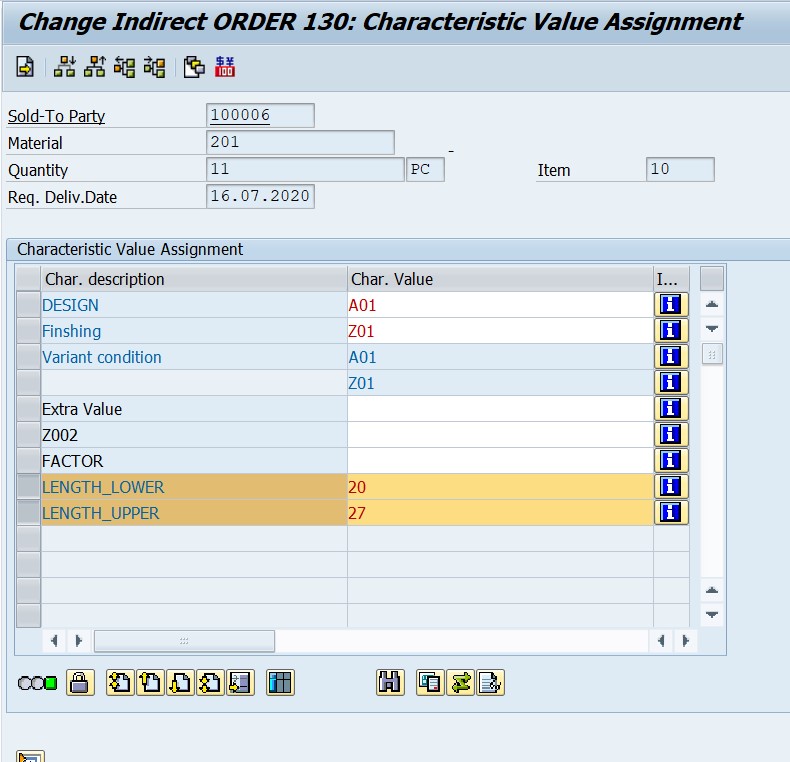Open the table column settings icon
This screenshot has width=790, height=762.
tap(280, 683)
